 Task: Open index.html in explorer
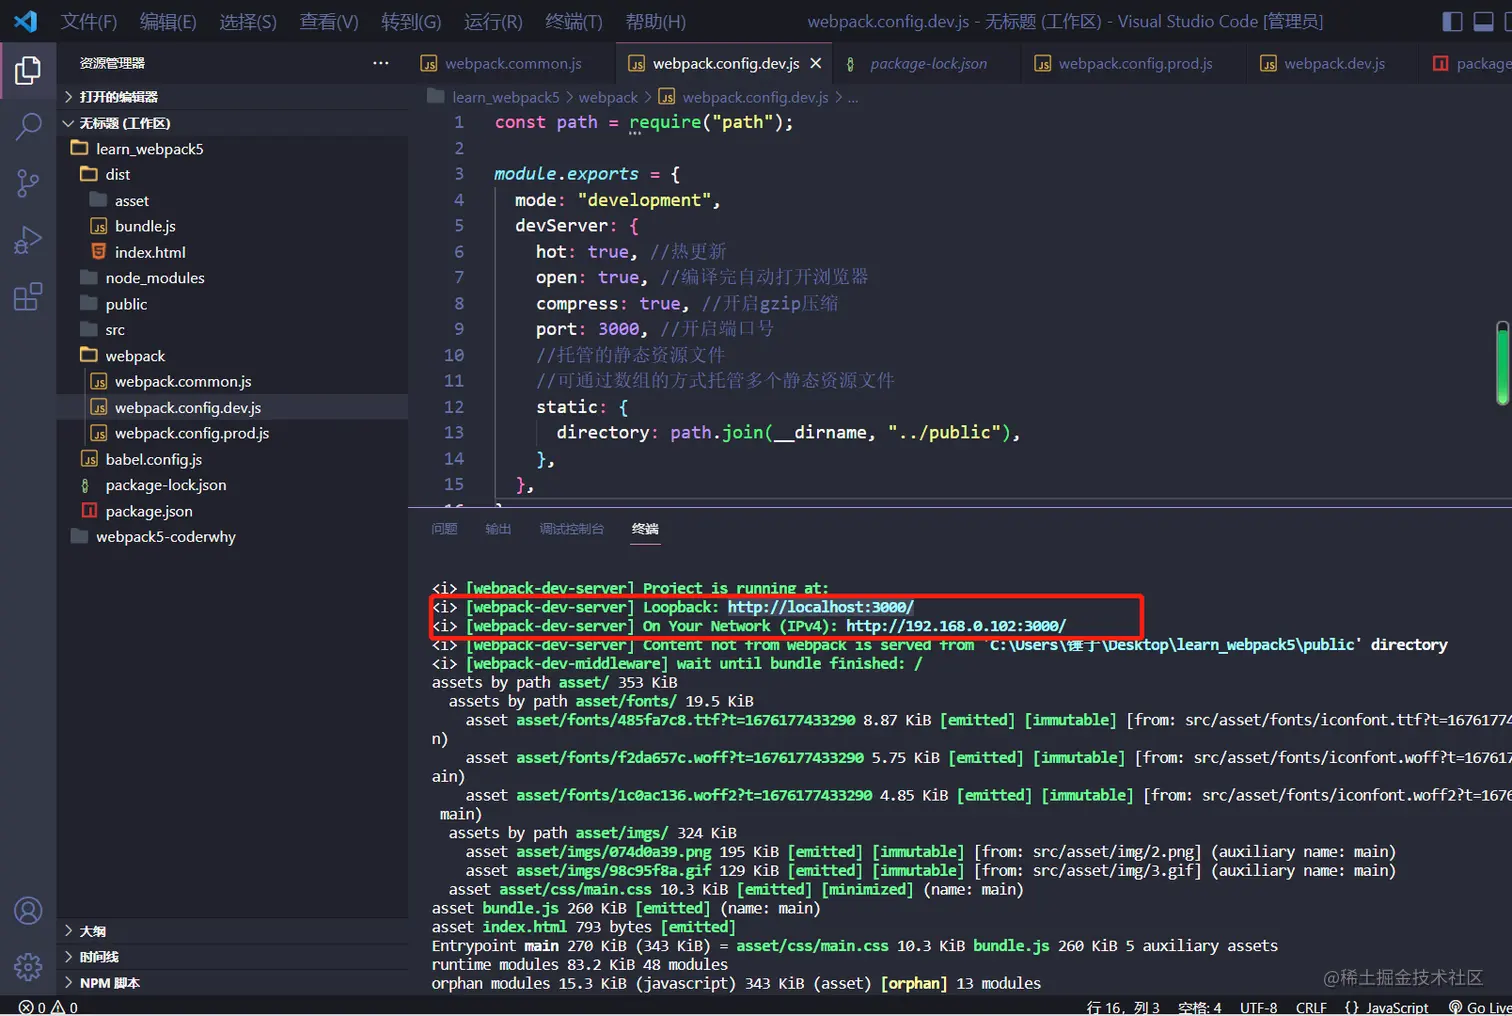click(232, 252)
